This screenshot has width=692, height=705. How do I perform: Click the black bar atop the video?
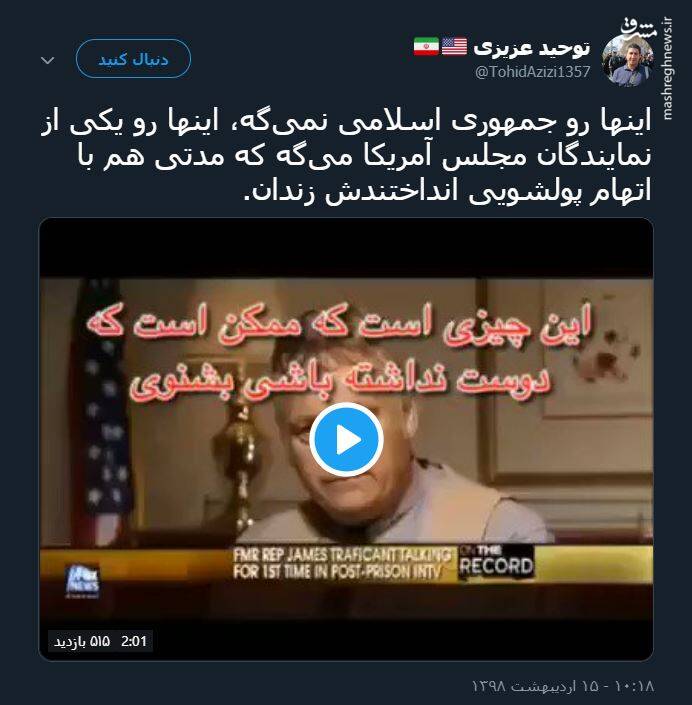pos(346,248)
